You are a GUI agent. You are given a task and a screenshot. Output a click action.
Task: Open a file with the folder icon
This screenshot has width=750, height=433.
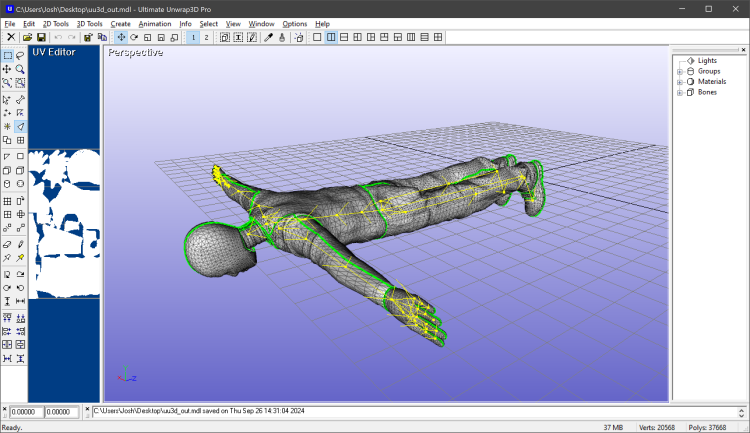click(28, 37)
